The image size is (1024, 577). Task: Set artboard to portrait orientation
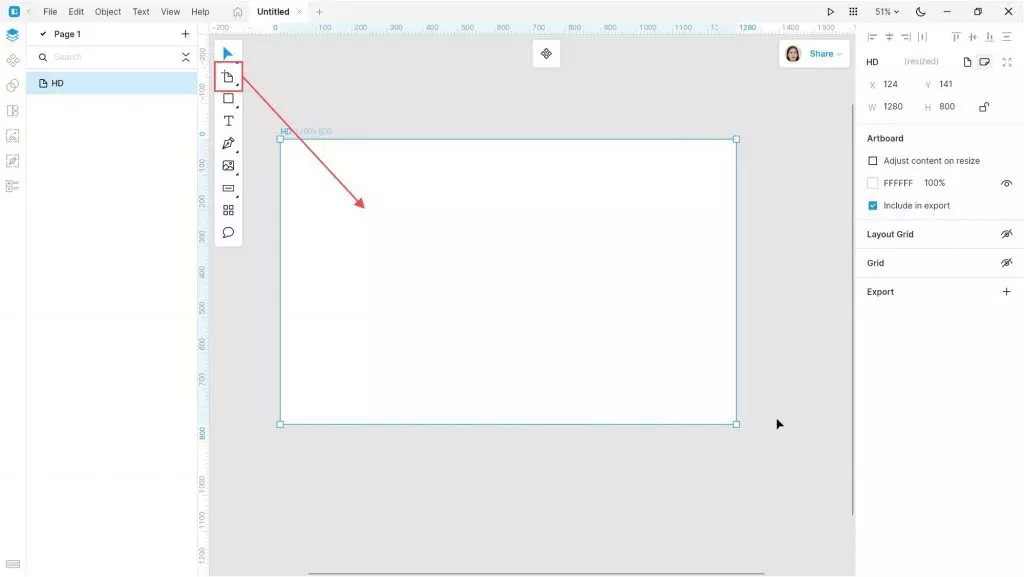tap(967, 62)
